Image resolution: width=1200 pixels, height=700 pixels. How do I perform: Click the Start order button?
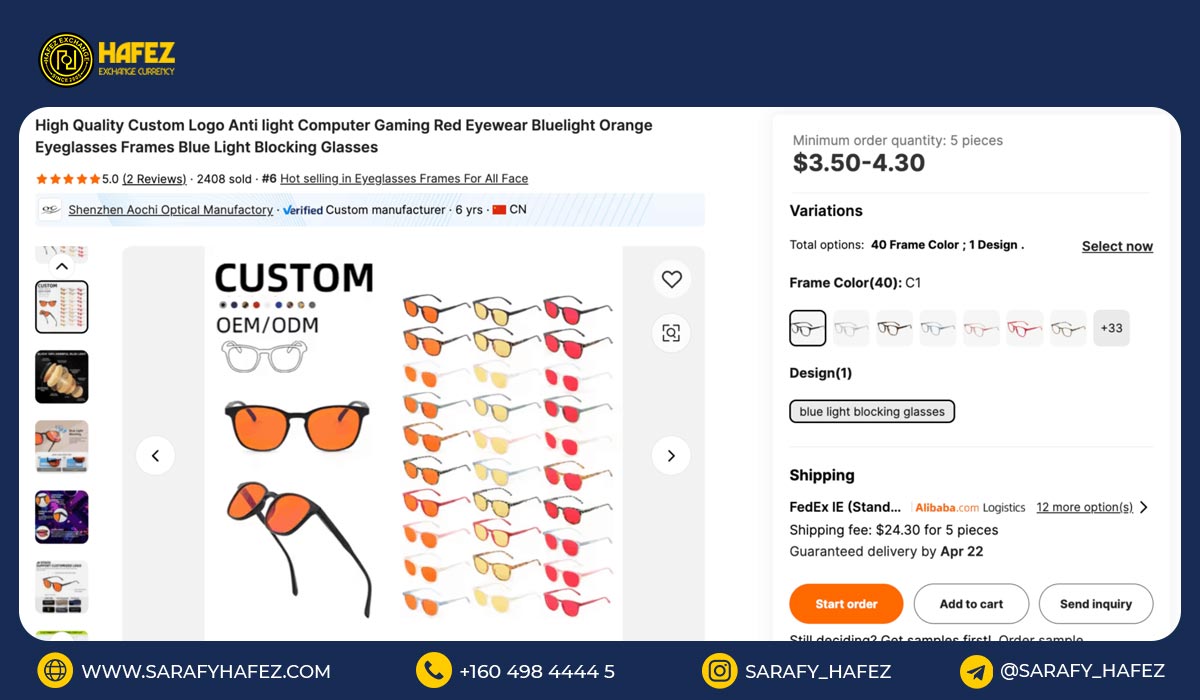(846, 604)
